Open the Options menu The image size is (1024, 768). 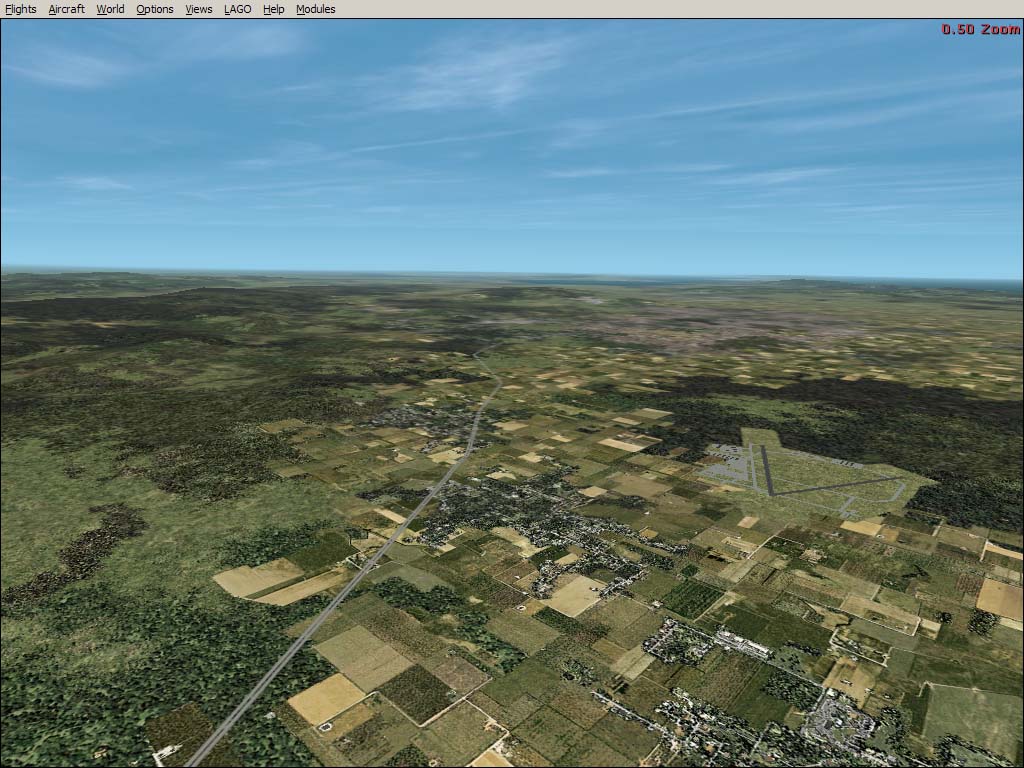[x=155, y=9]
